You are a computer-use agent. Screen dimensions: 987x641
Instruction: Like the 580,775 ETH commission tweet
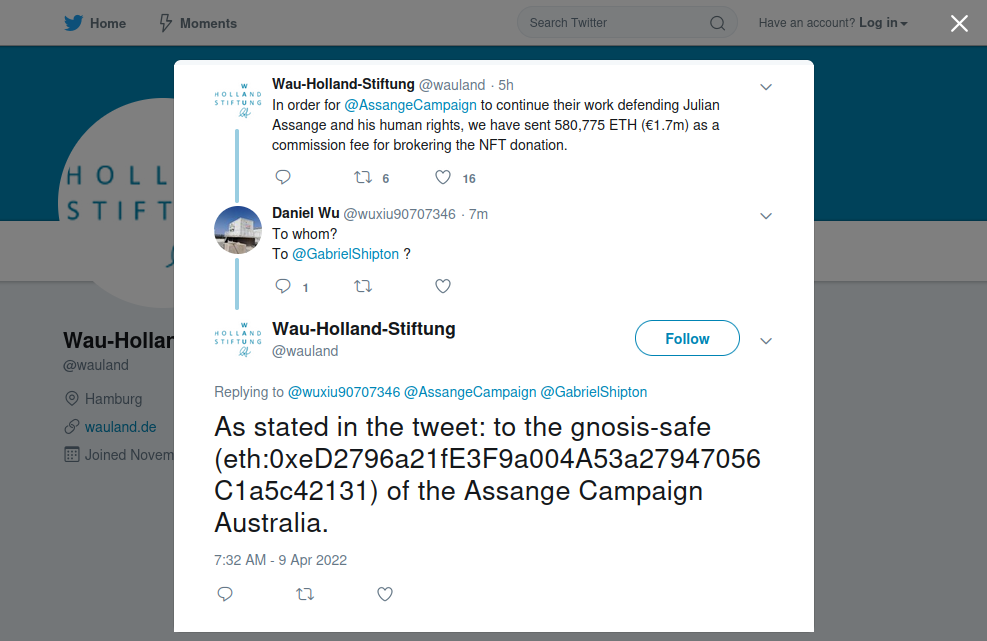(x=443, y=177)
